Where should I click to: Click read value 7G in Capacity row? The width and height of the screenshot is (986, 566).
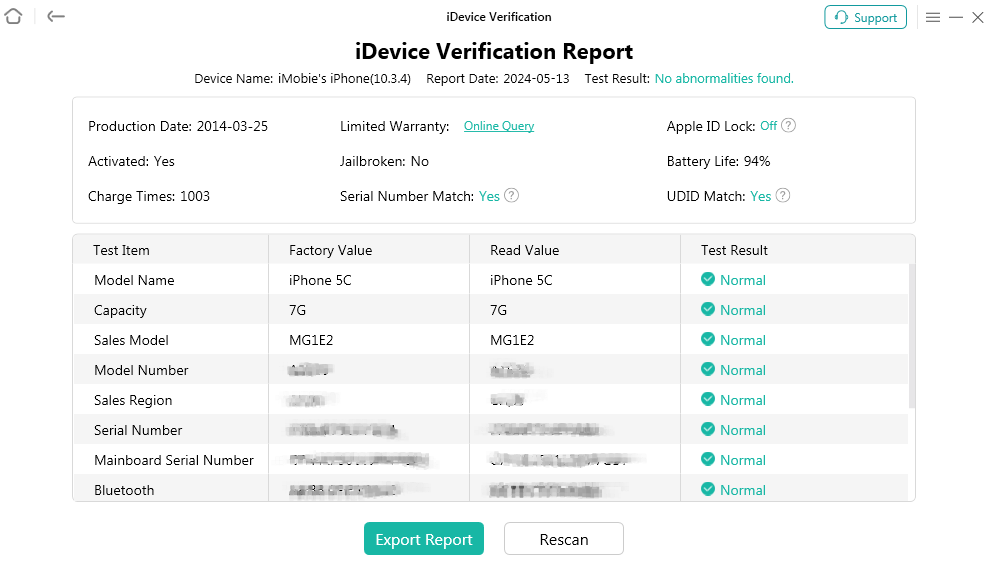(498, 311)
